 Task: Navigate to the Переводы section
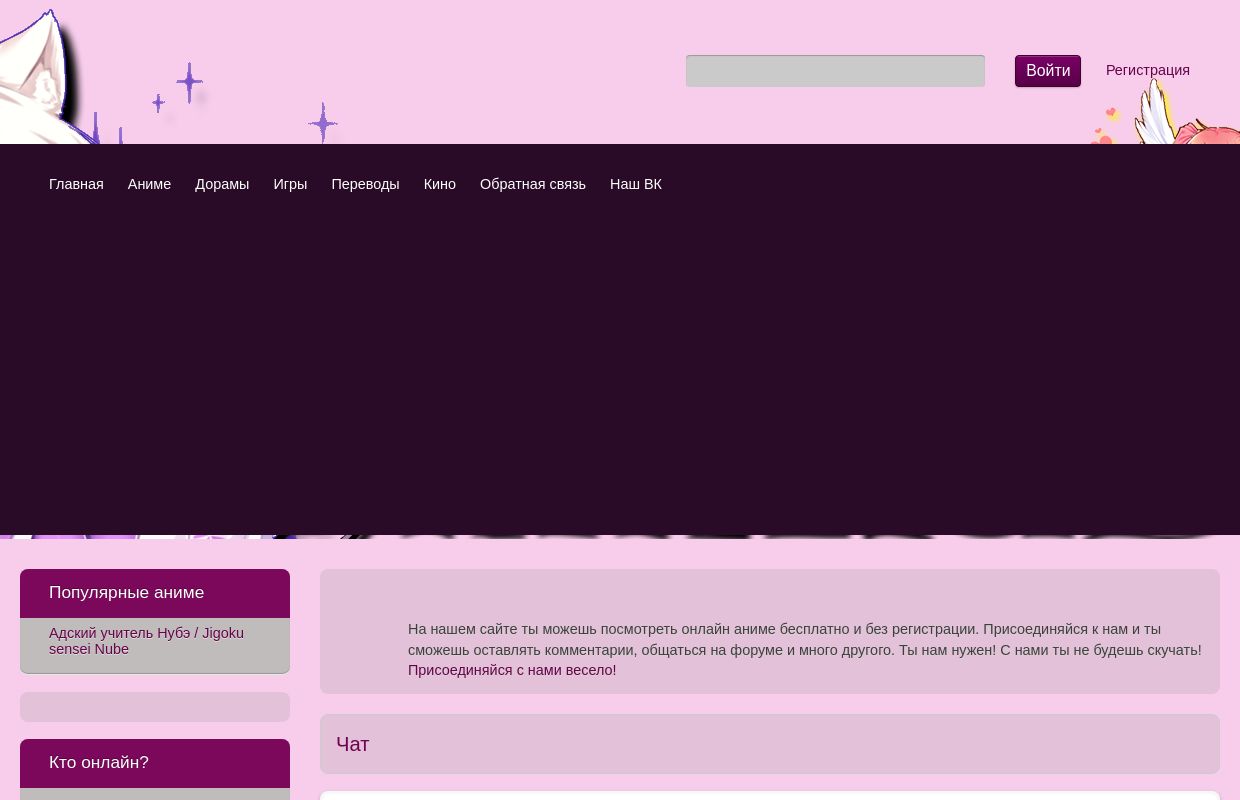click(x=365, y=184)
